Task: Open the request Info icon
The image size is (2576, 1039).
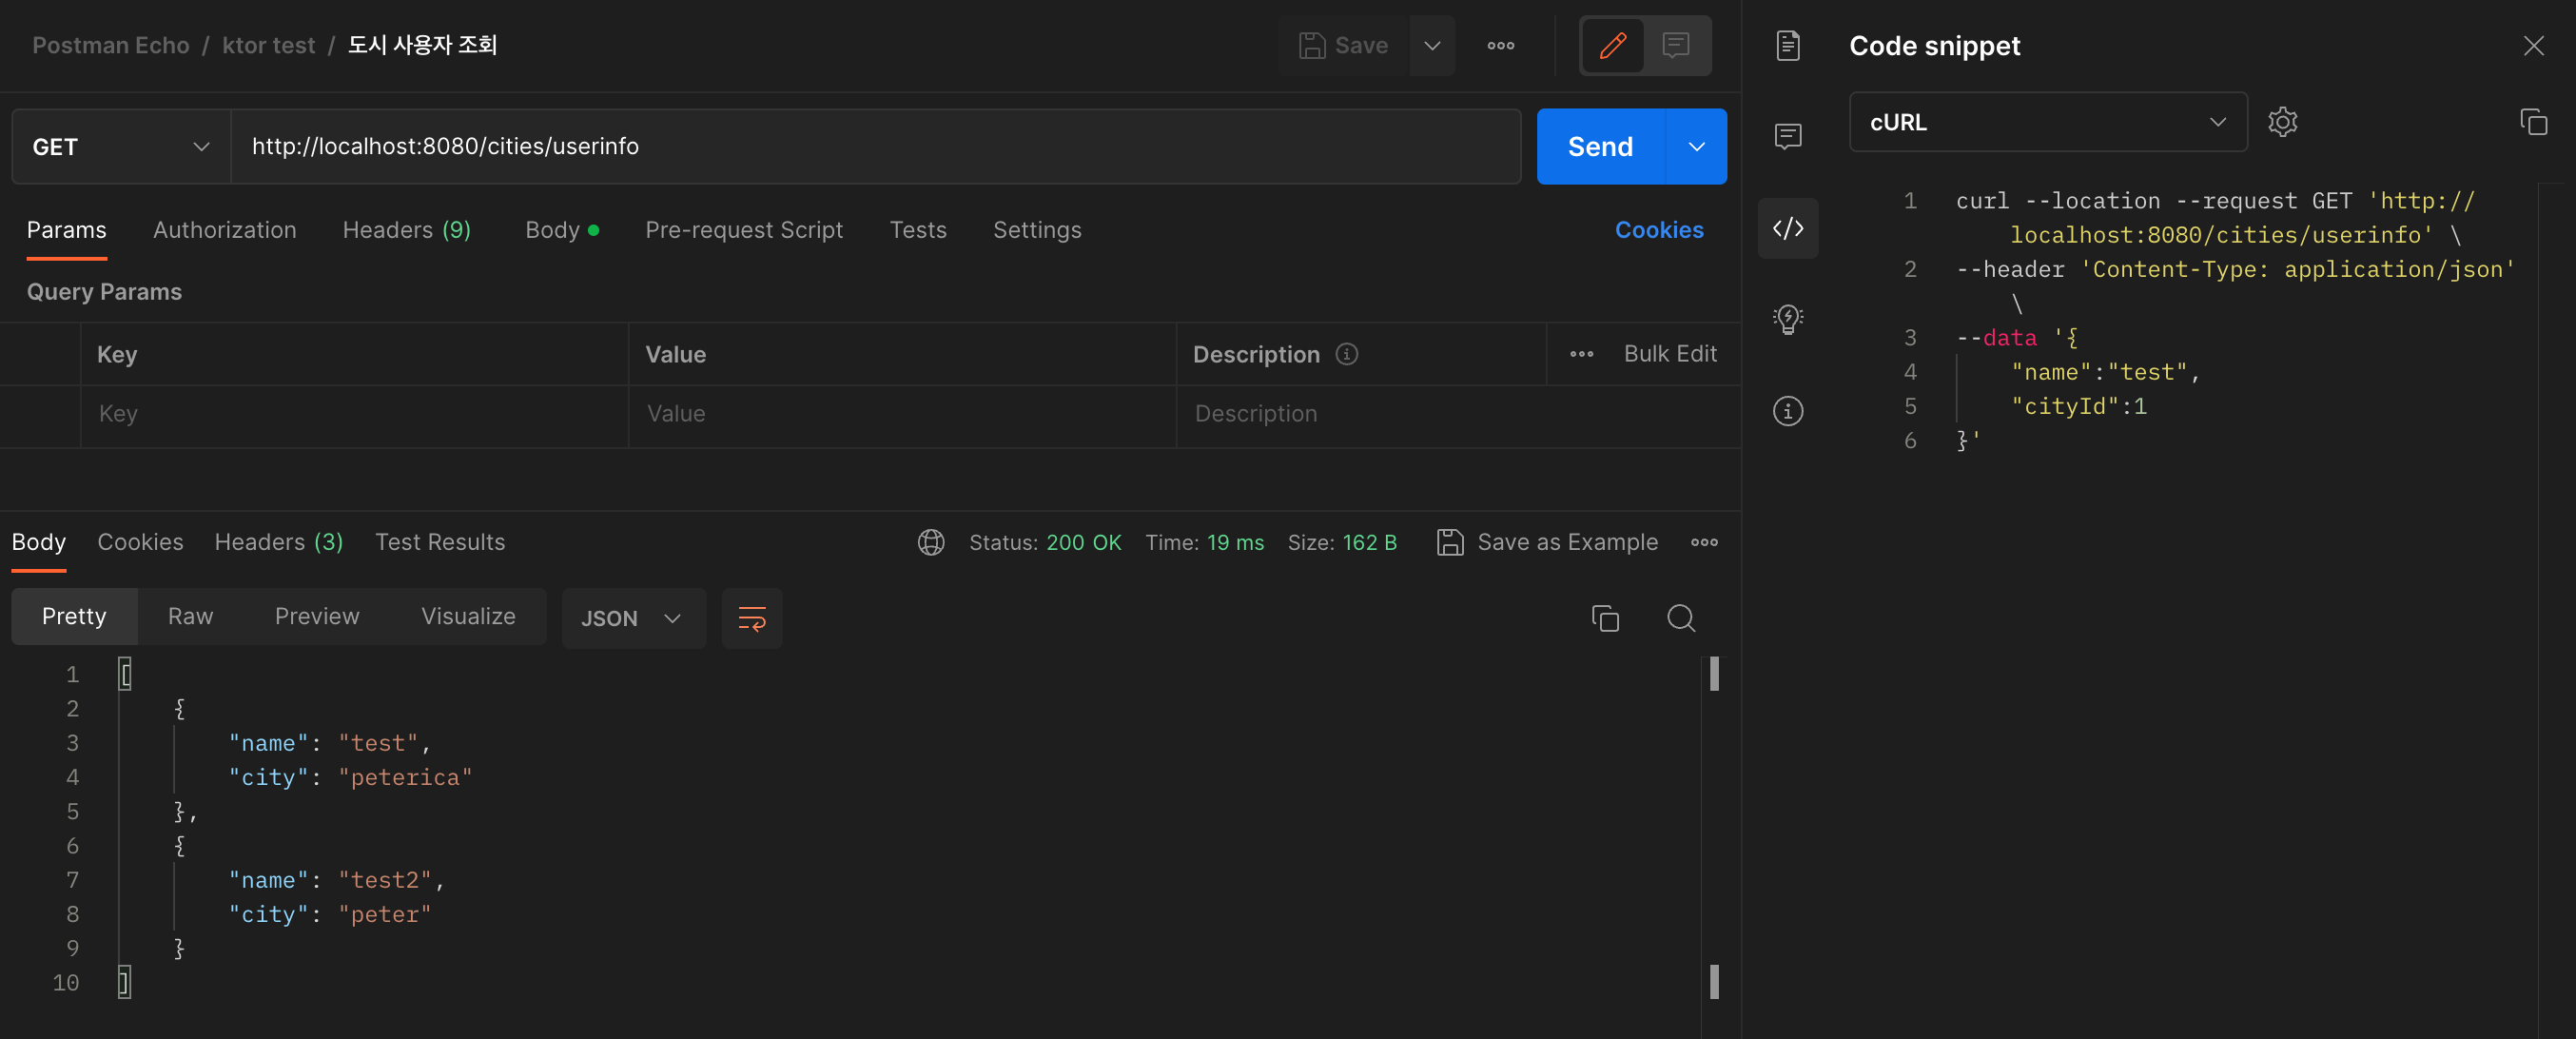Action: coord(1787,411)
